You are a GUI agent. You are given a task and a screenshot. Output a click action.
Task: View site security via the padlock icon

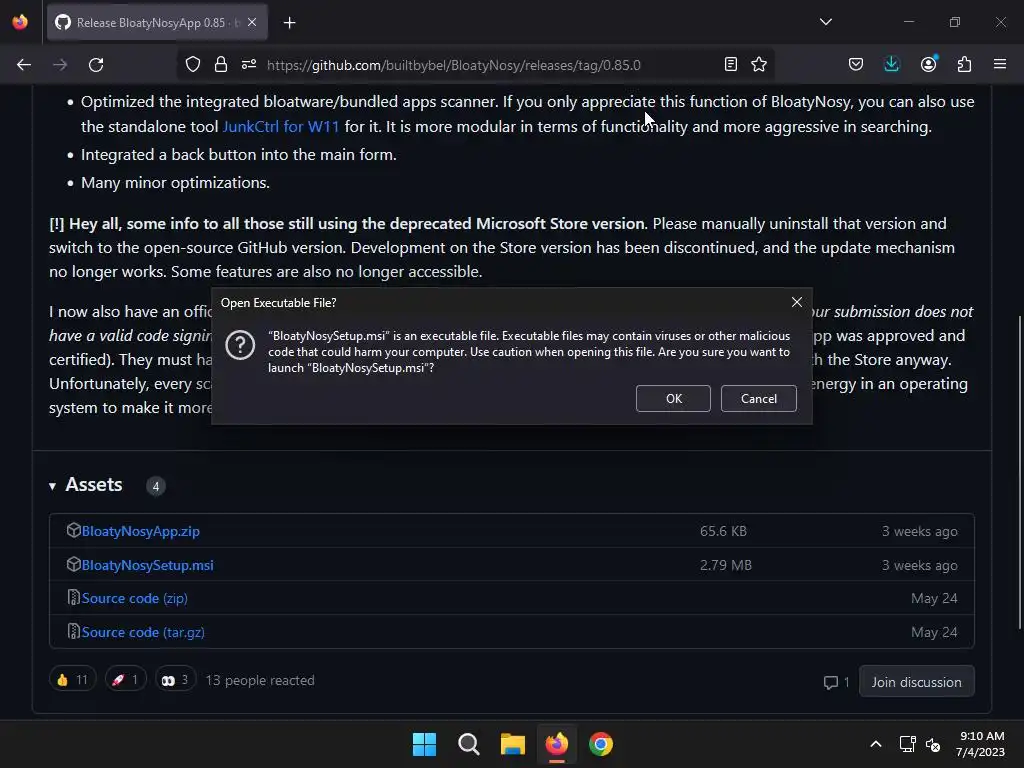(221, 65)
